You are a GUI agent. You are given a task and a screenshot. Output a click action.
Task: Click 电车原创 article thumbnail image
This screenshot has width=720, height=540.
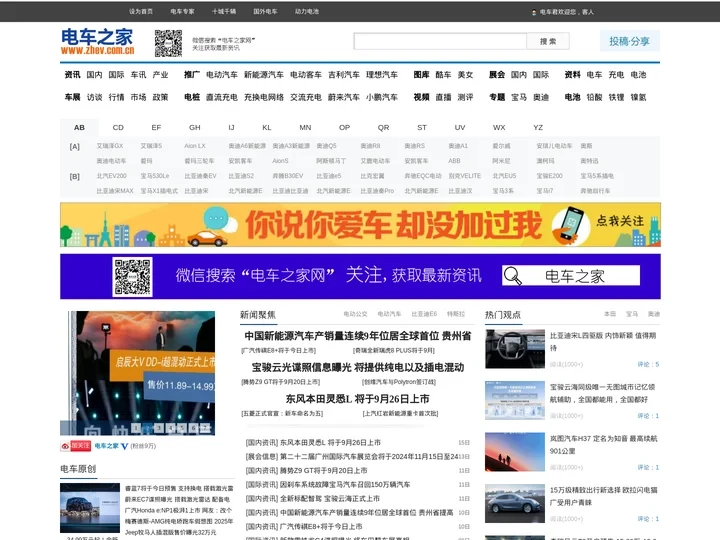(x=90, y=507)
